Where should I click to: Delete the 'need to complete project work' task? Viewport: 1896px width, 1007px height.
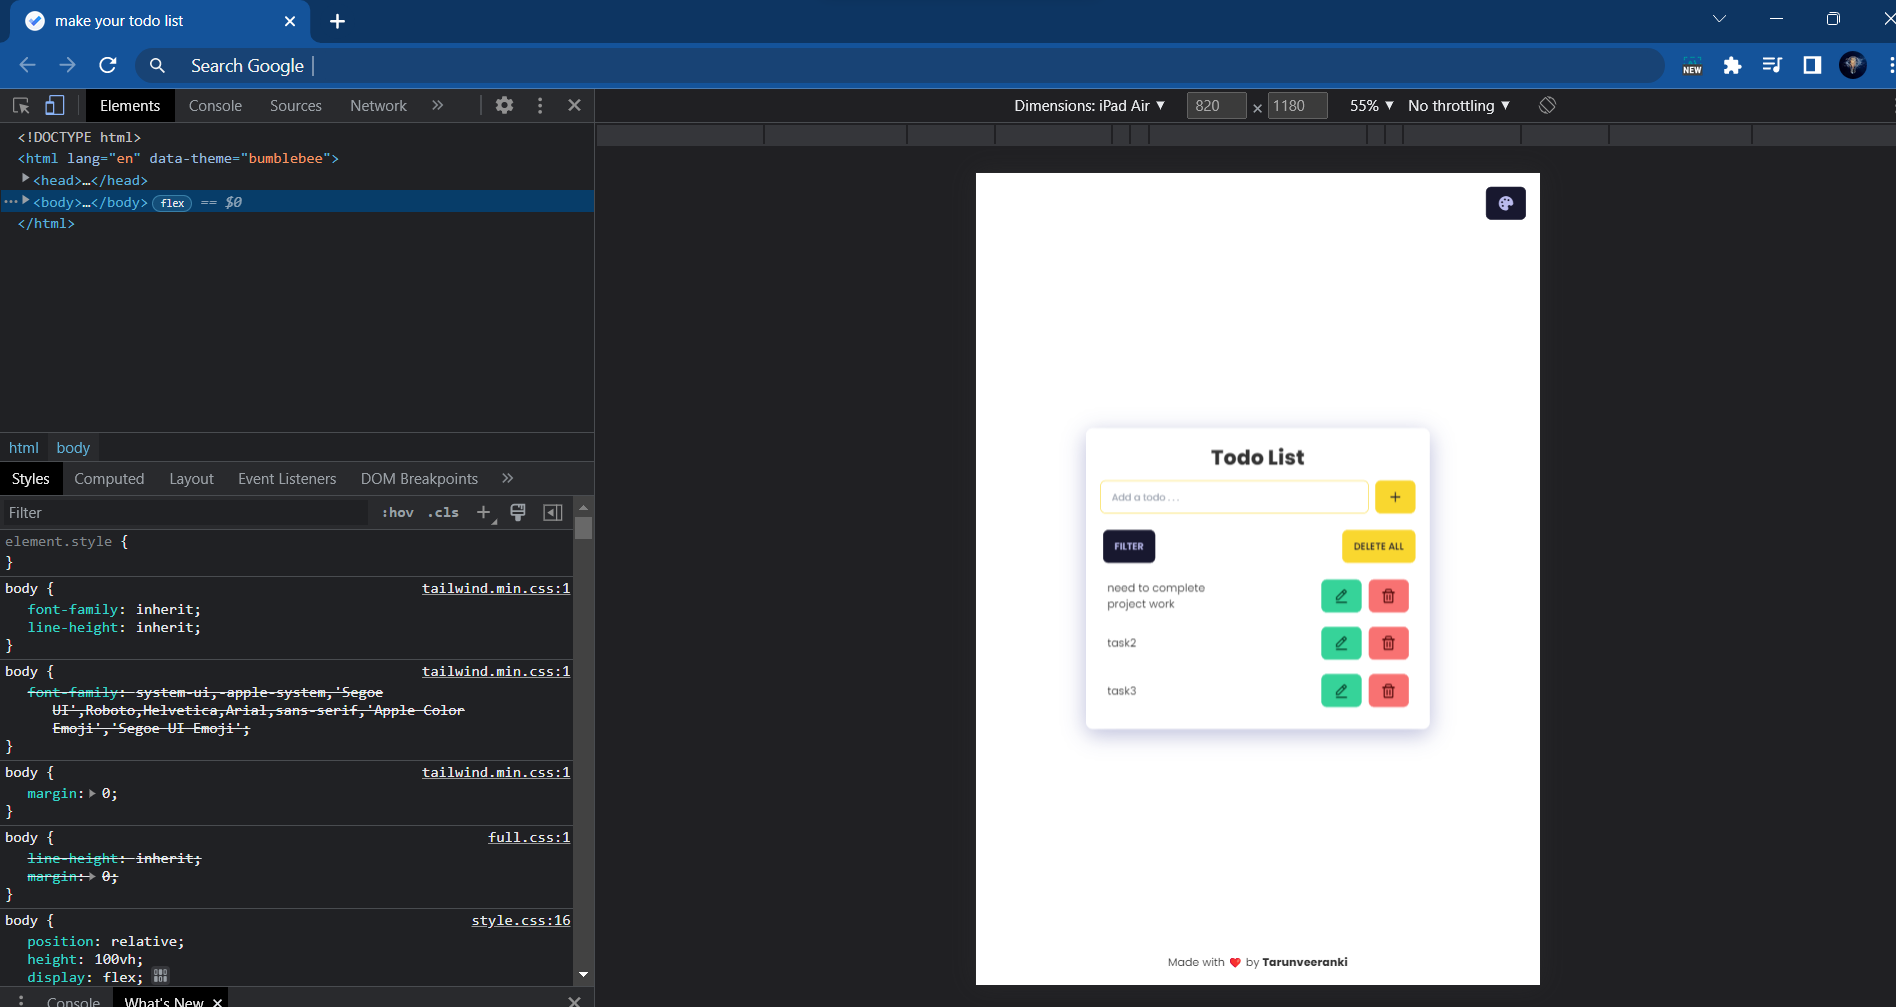(x=1388, y=596)
